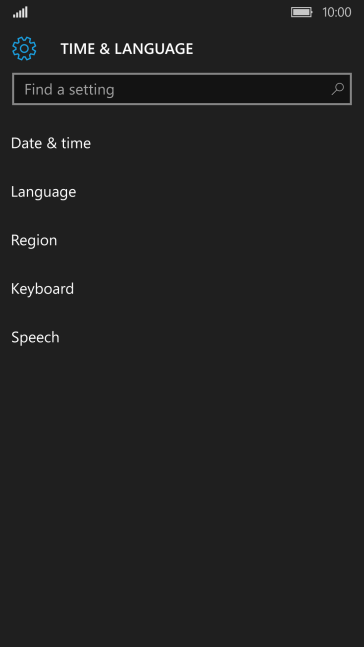The height and width of the screenshot is (647, 364).
Task: Click the TIME & LANGUAGE page title
Action: tap(127, 49)
